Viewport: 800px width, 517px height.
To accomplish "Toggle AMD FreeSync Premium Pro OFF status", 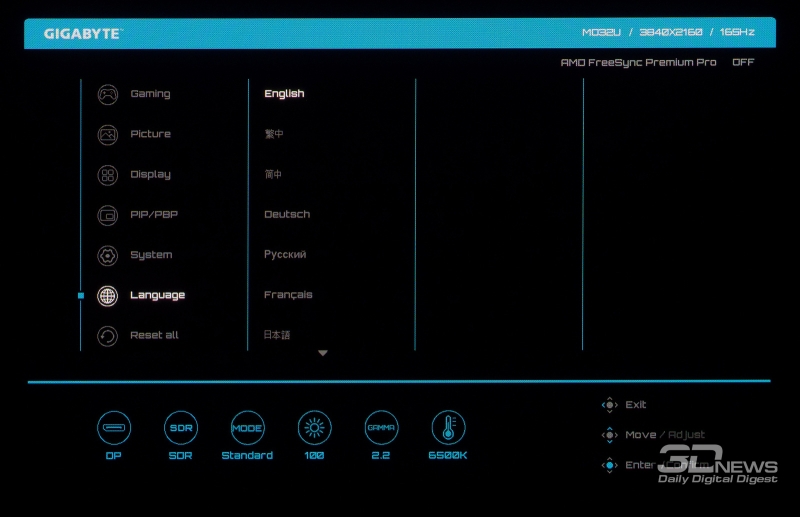I will [x=742, y=62].
